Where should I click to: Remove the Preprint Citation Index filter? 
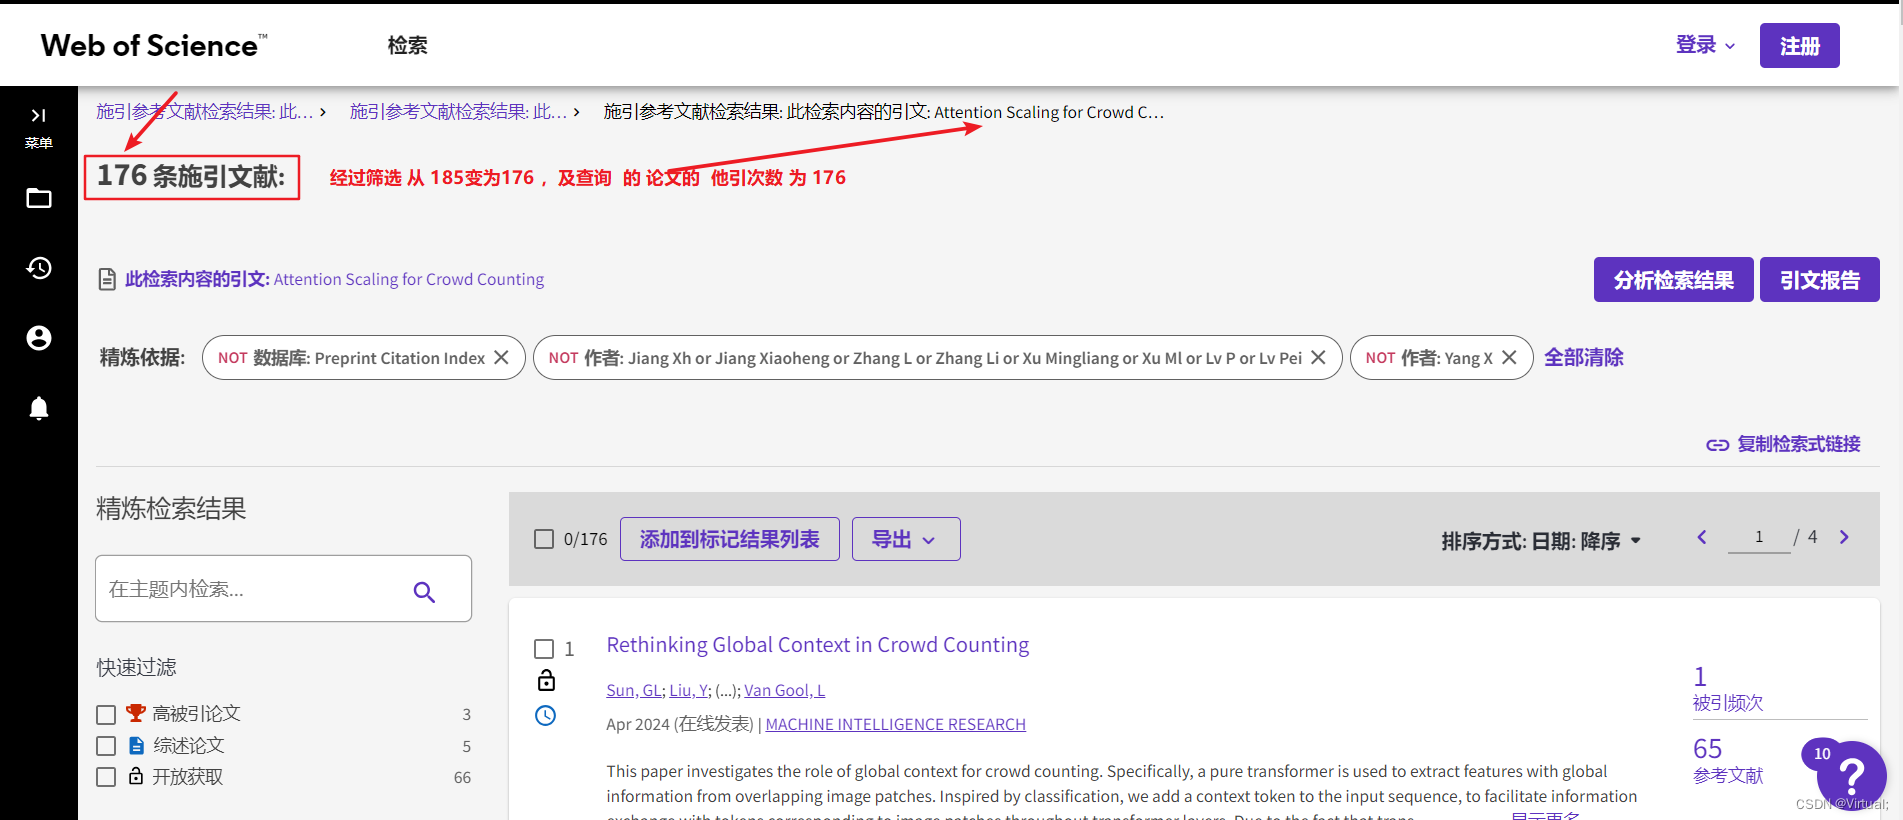coord(502,357)
